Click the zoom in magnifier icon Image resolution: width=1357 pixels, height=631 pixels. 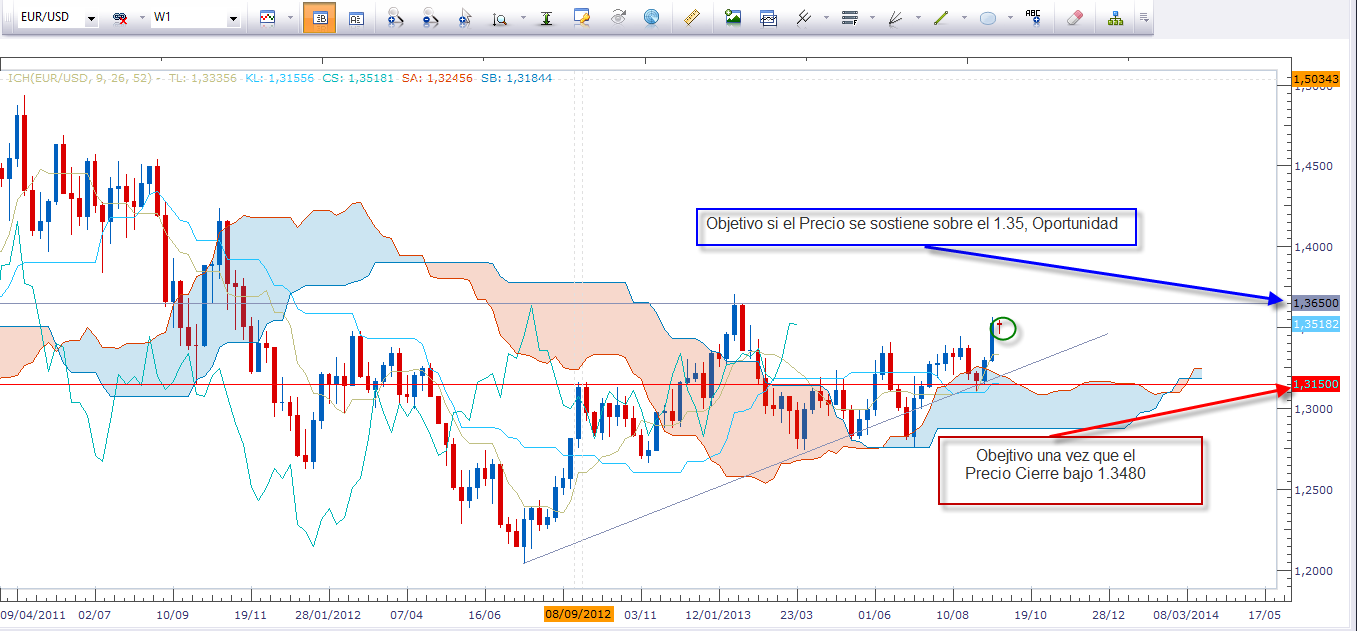pyautogui.click(x=394, y=18)
